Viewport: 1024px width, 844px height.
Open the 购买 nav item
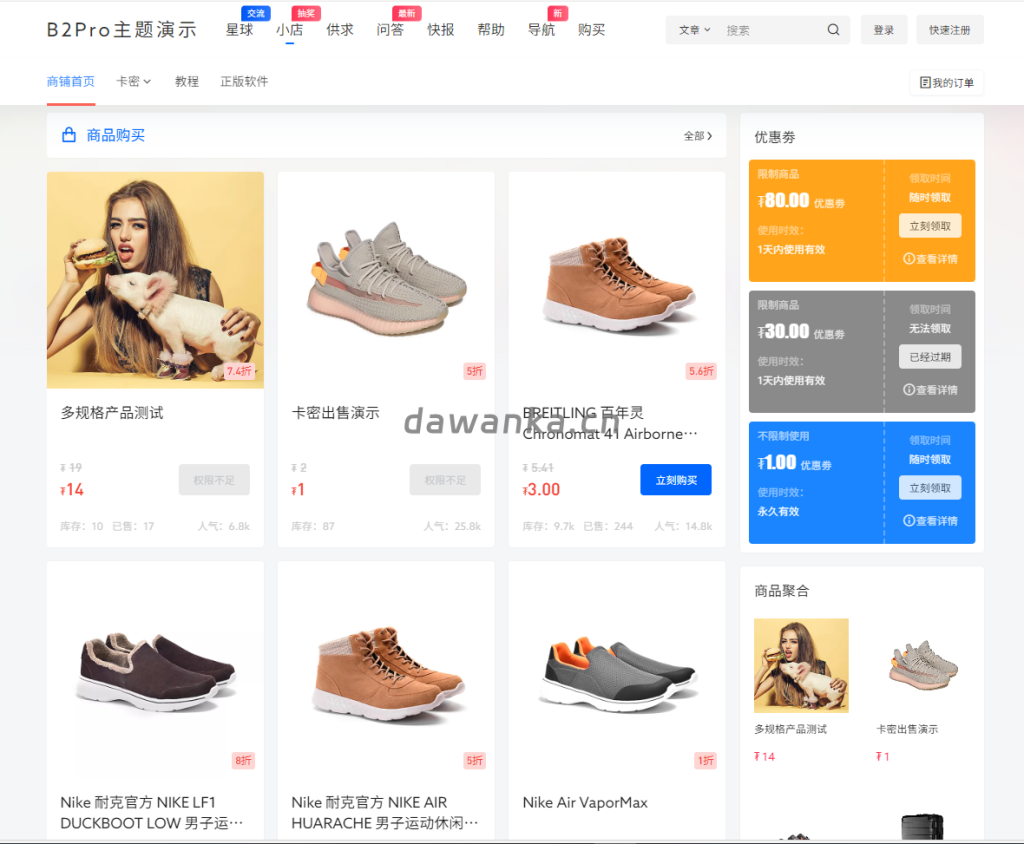(591, 30)
